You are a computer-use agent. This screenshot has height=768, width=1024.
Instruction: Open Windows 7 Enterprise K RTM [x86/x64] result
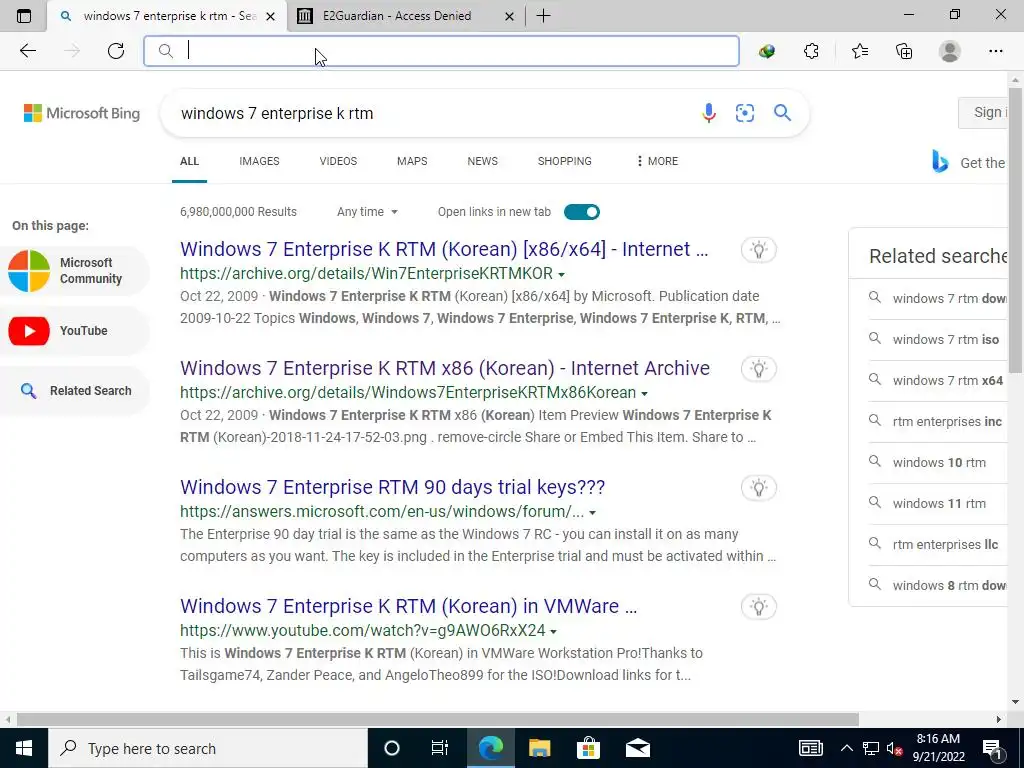(x=444, y=249)
